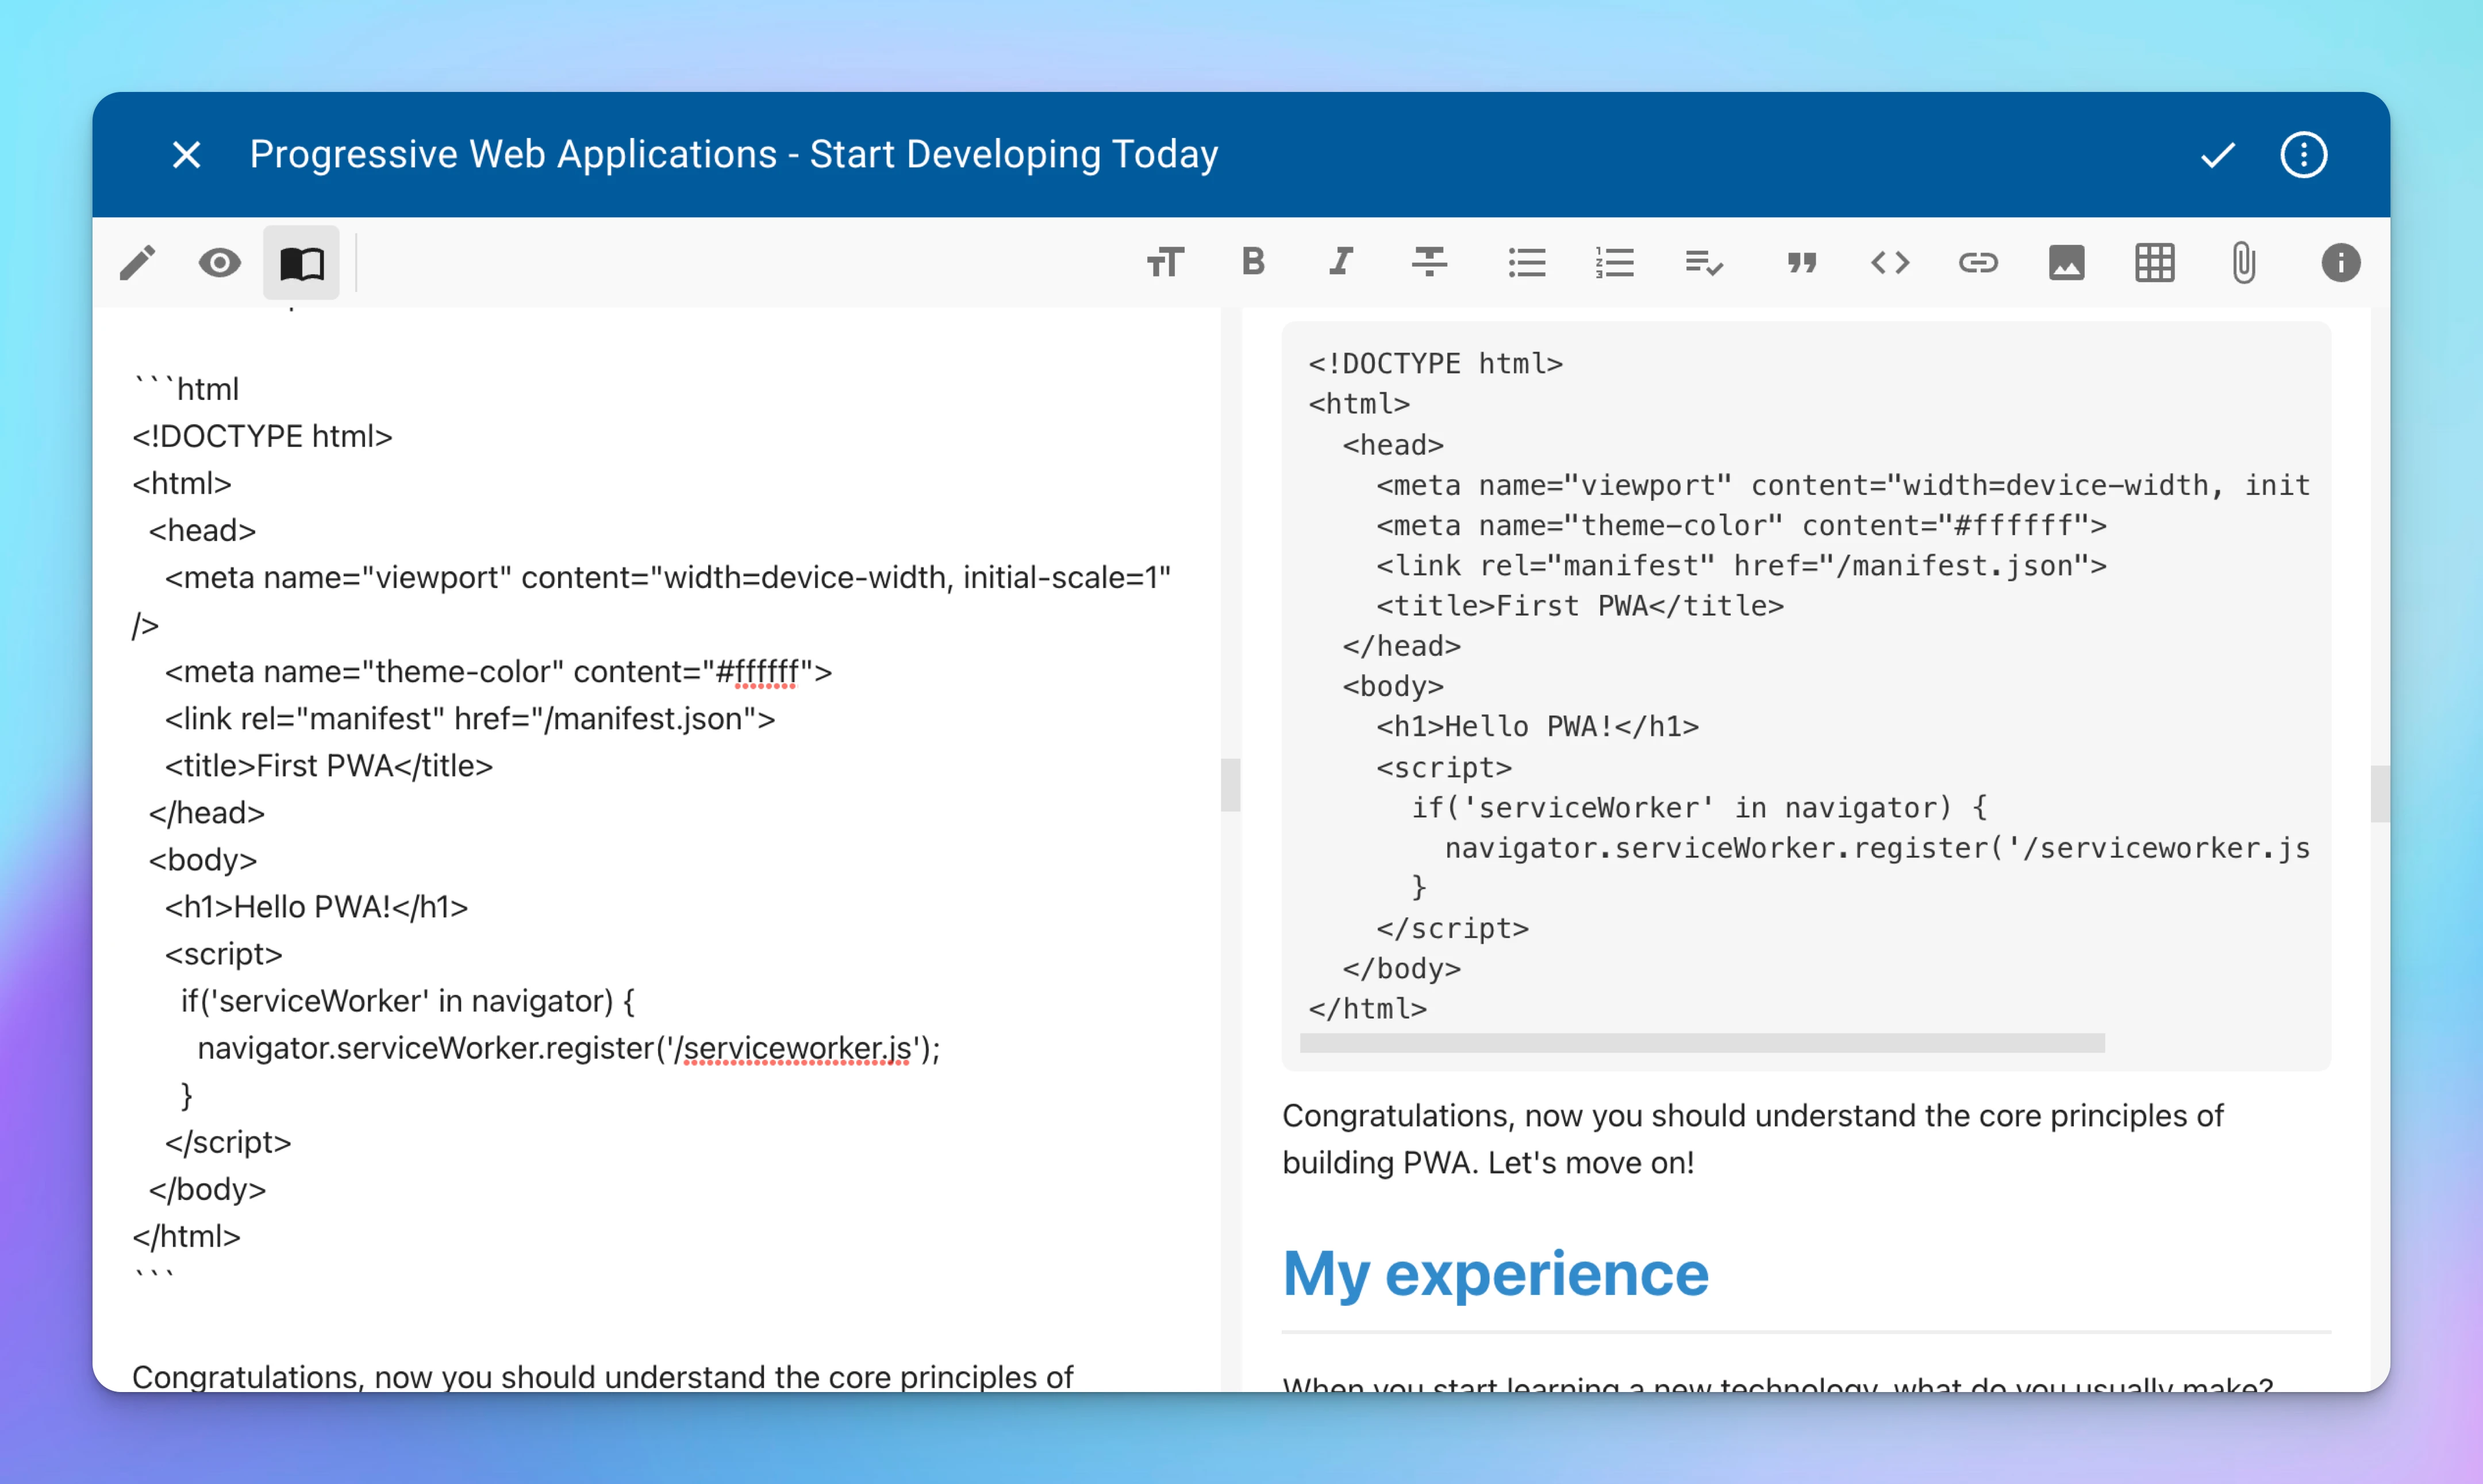Insert a block quote
Screen dimensions: 2483x1484
tap(1801, 263)
